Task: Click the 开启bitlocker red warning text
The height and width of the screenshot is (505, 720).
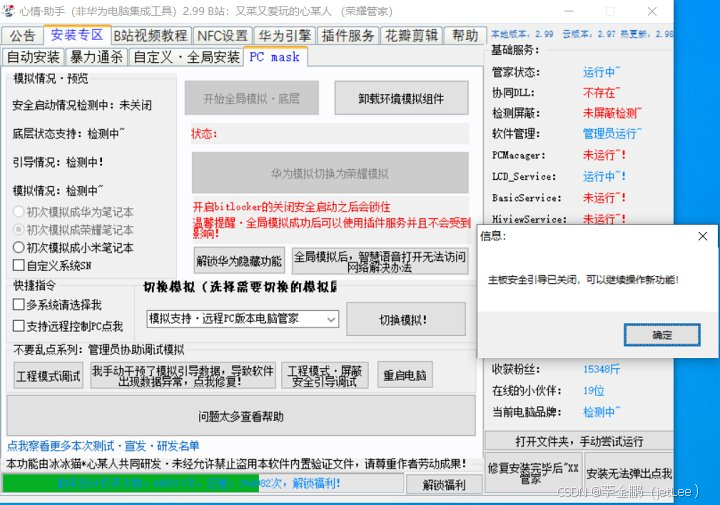Action: coord(292,207)
